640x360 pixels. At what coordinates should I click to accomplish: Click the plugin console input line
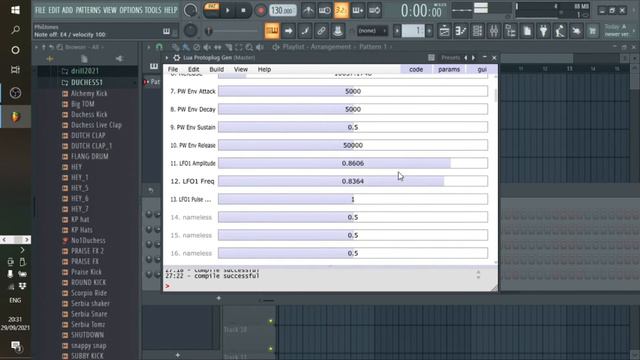tap(327, 286)
